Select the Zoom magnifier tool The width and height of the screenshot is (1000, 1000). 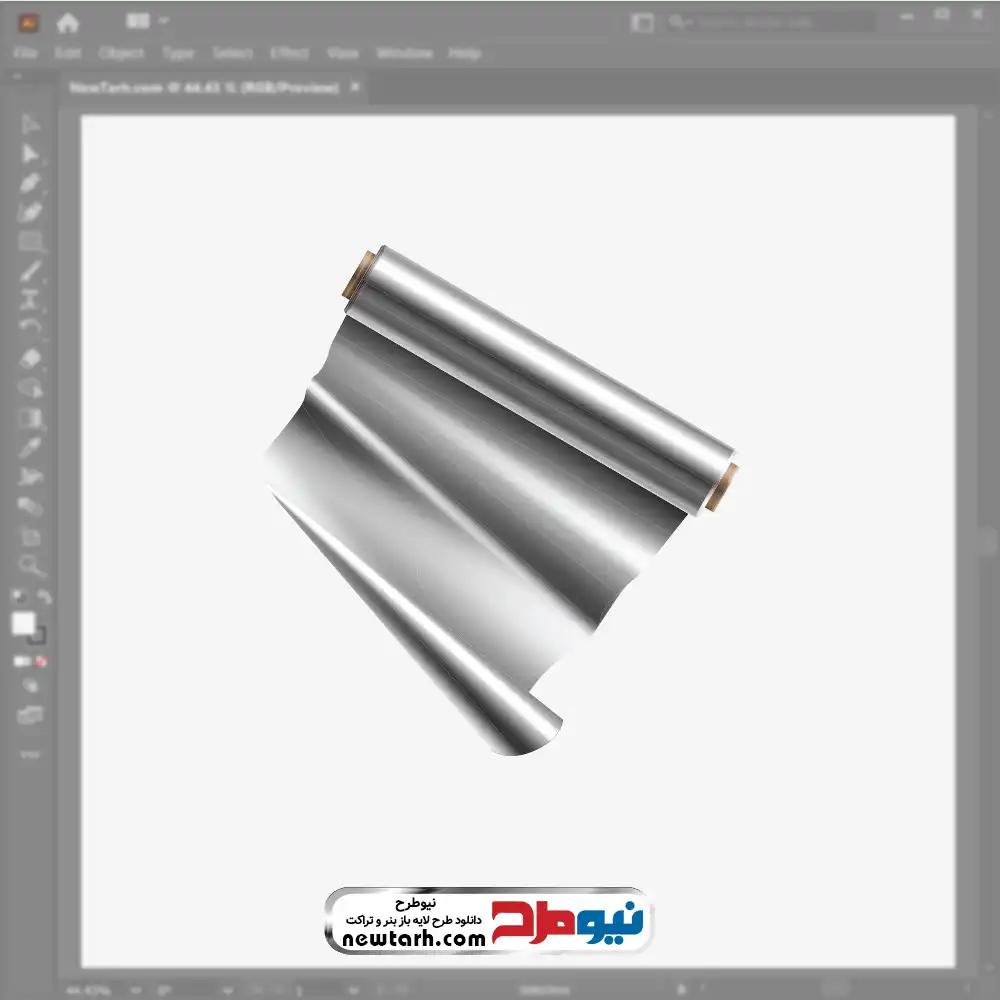pyautogui.click(x=29, y=565)
